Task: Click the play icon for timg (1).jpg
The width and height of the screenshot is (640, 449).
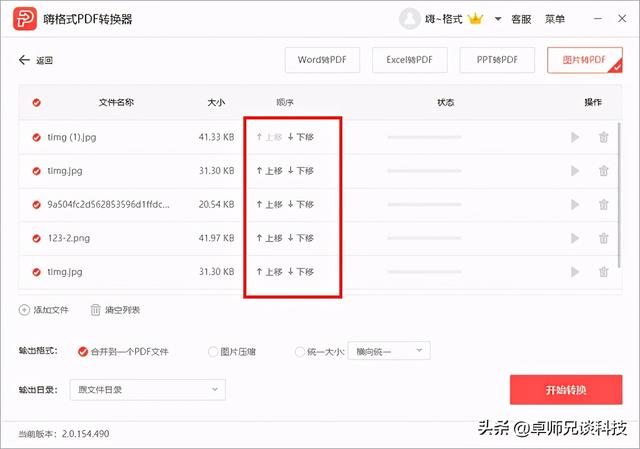Action: [575, 137]
